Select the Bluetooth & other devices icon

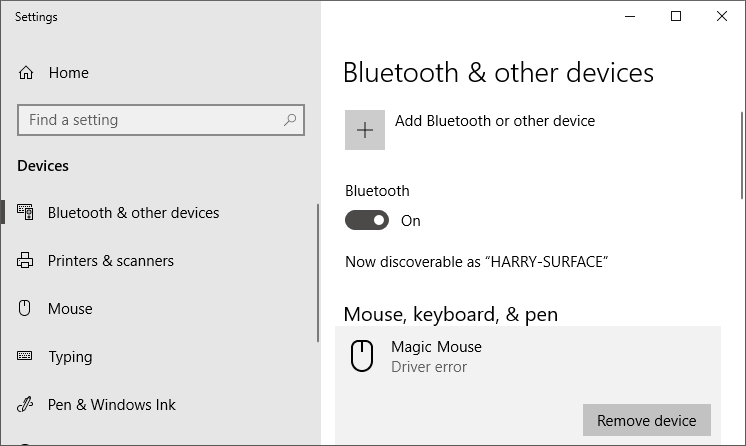point(25,212)
